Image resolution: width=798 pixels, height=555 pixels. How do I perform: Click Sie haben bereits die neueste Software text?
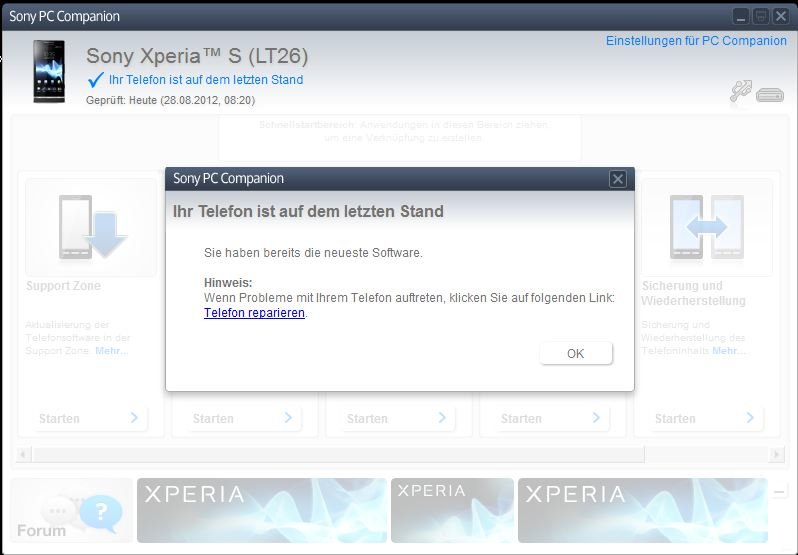tap(313, 253)
